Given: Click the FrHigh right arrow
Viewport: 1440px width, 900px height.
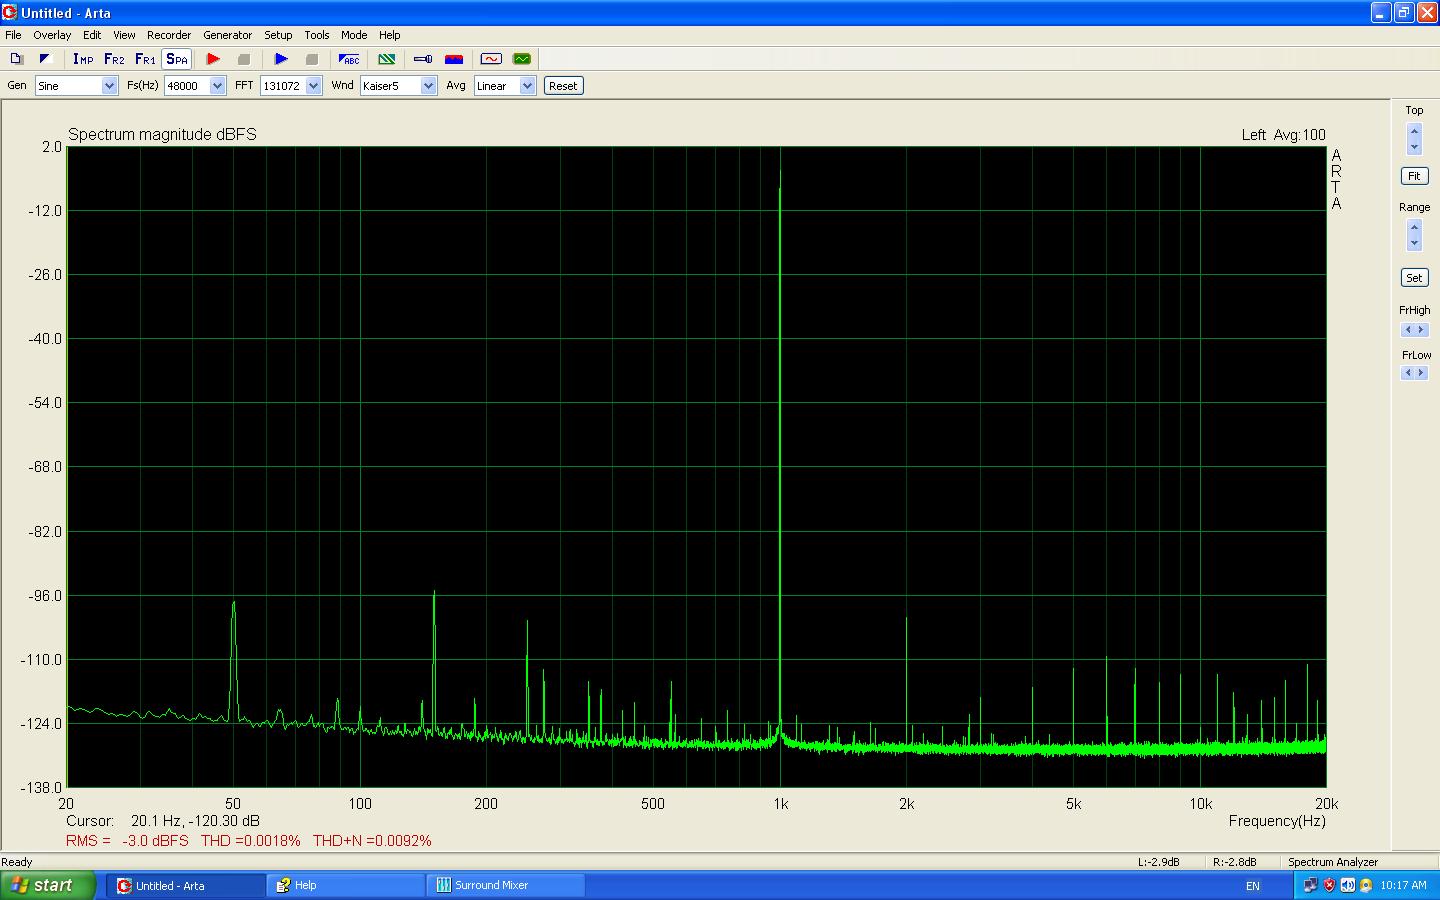Looking at the screenshot, I should [1421, 330].
